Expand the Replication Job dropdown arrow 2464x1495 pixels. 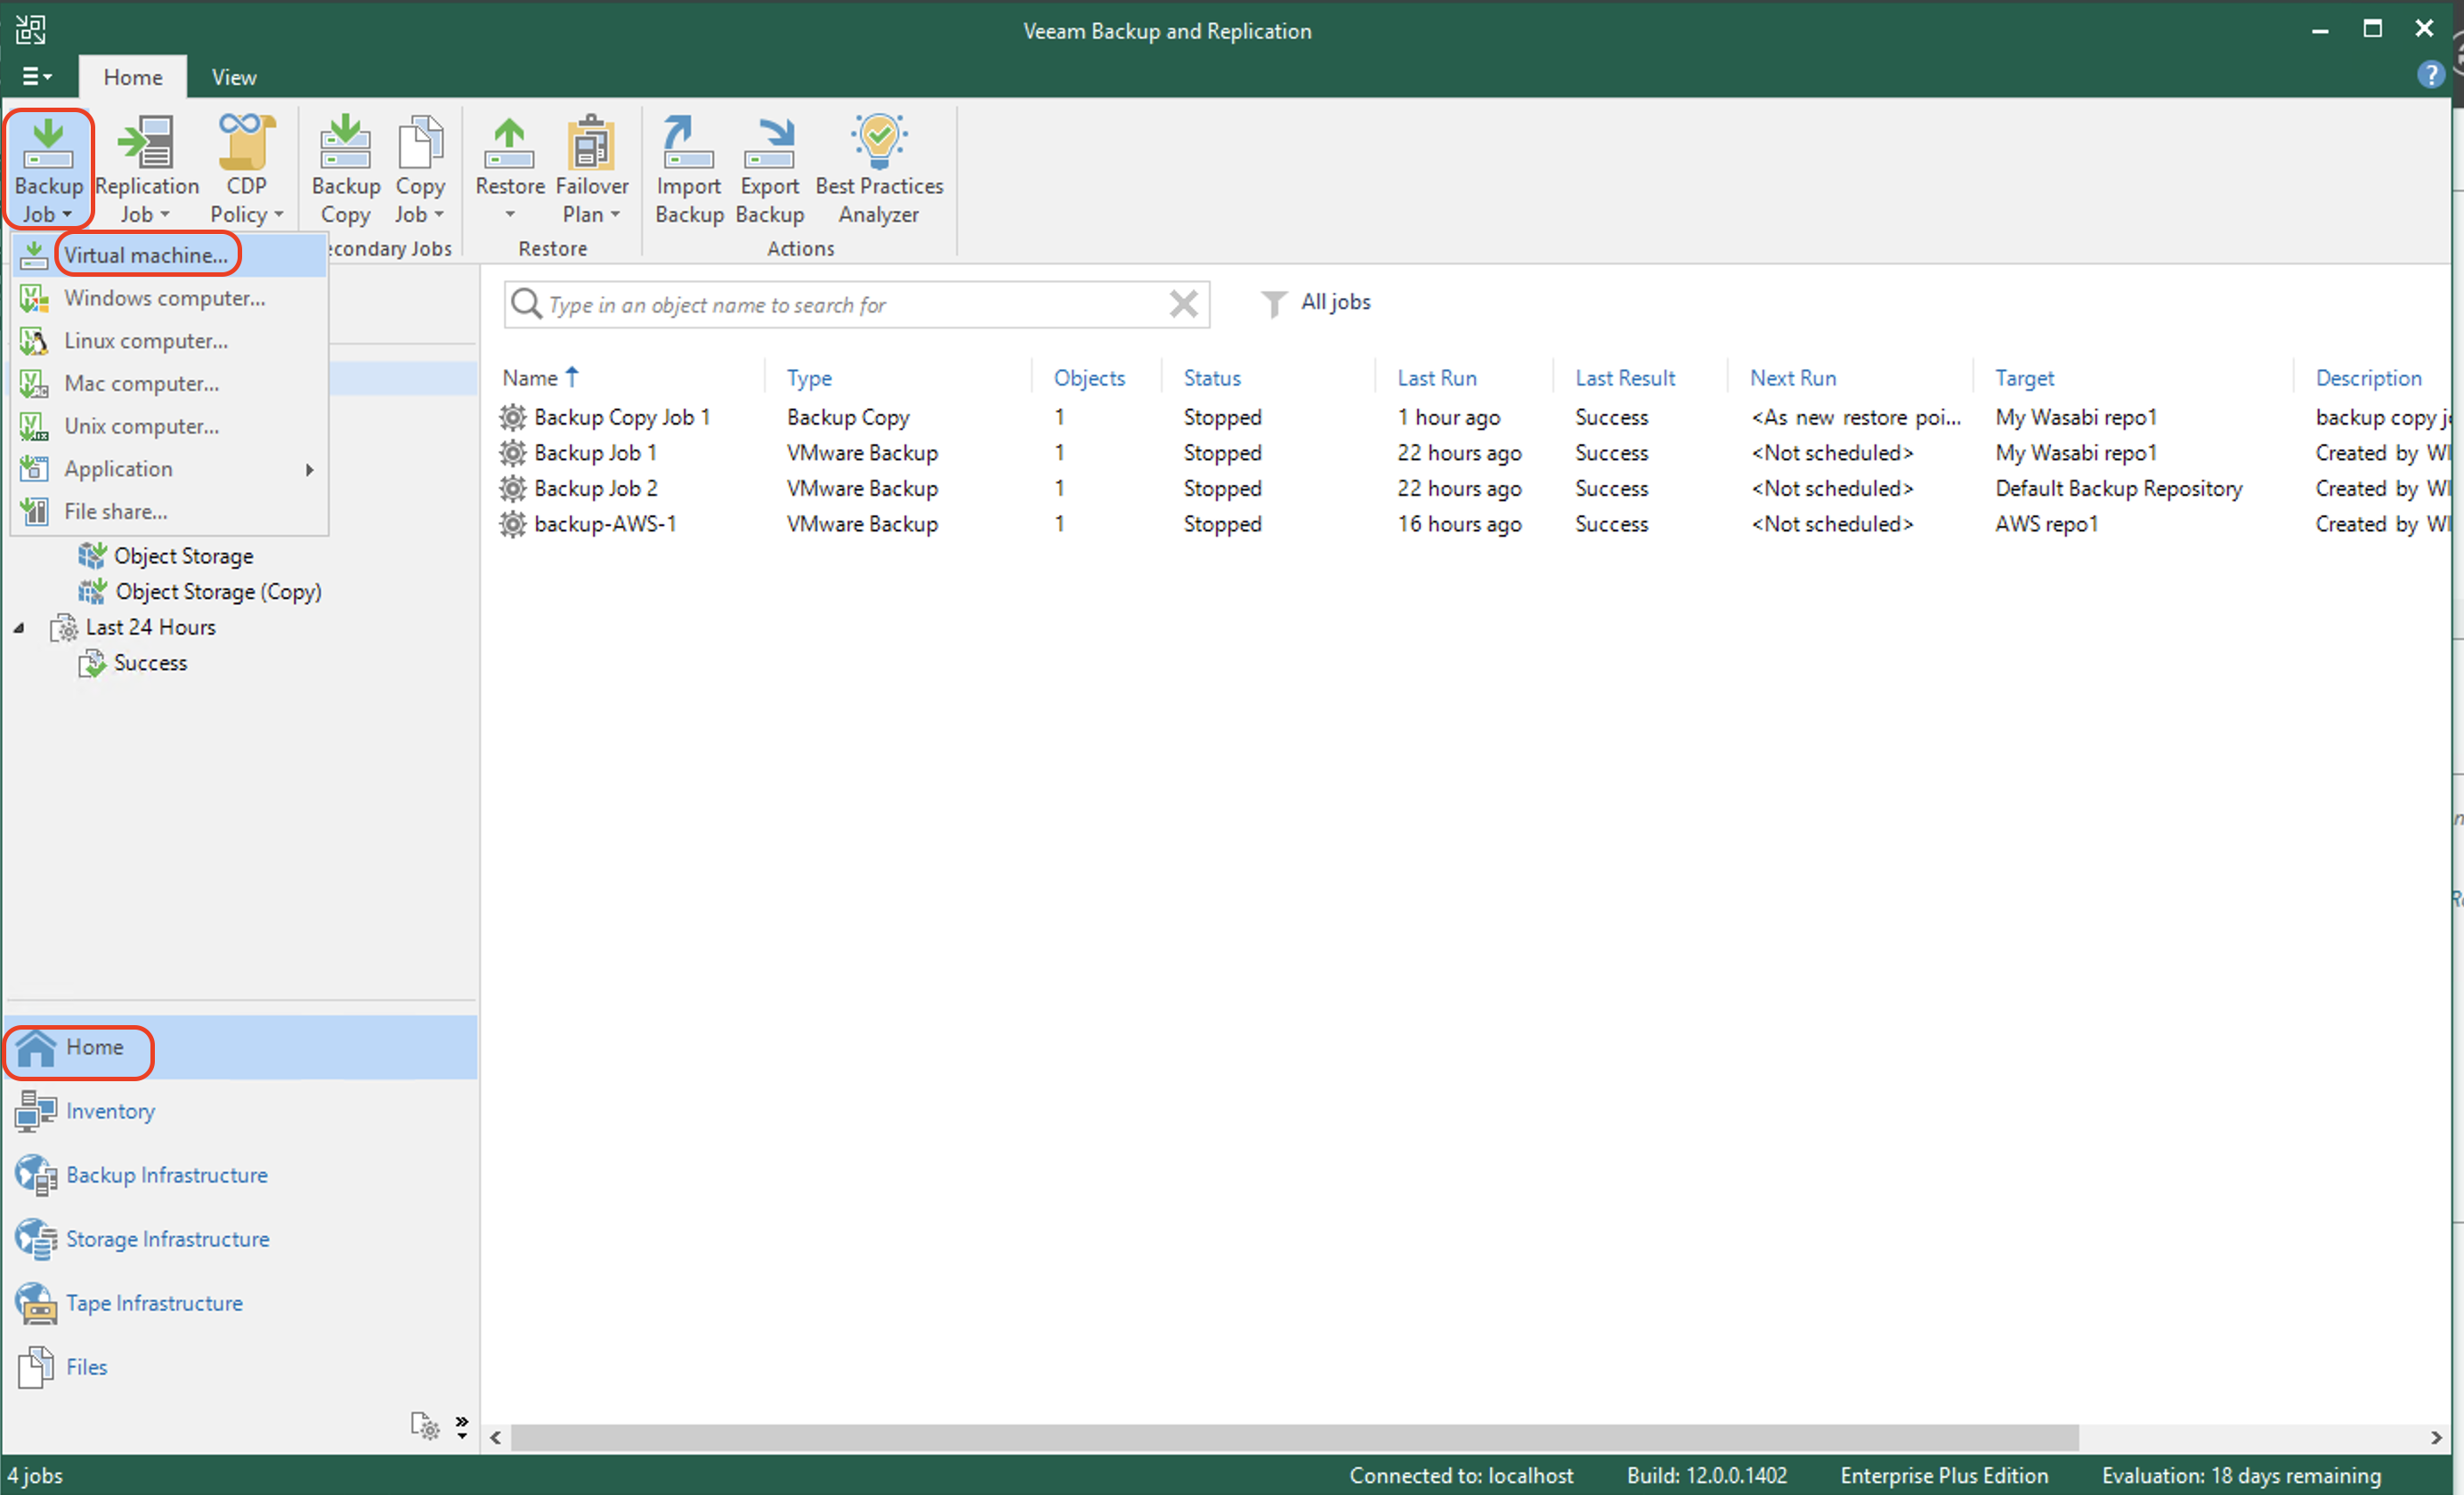pyautogui.click(x=165, y=215)
